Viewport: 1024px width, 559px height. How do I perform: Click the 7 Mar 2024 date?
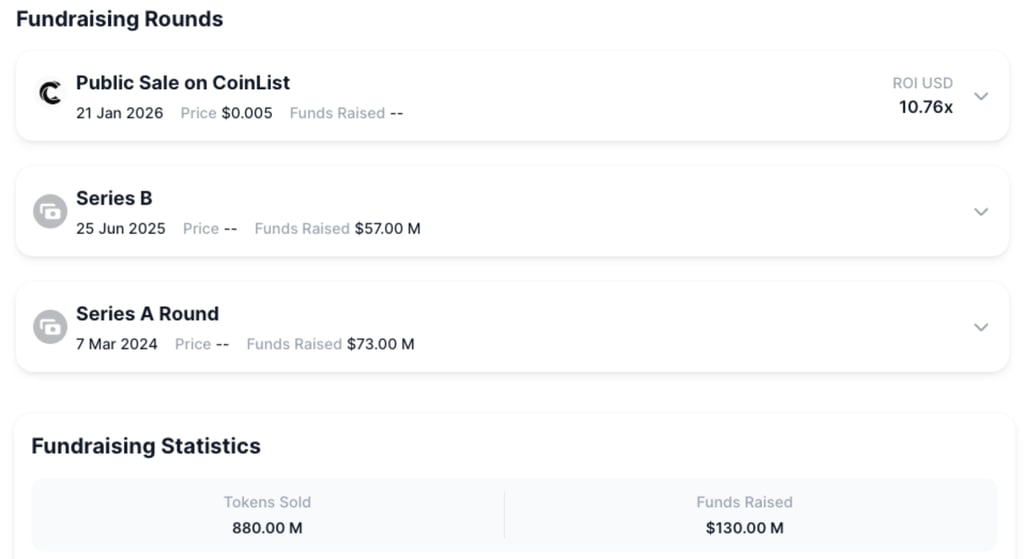point(117,344)
